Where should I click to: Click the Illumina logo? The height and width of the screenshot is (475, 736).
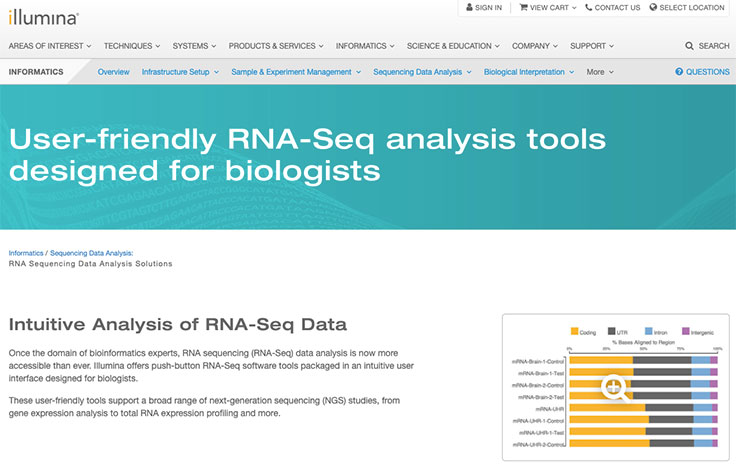[x=44, y=17]
